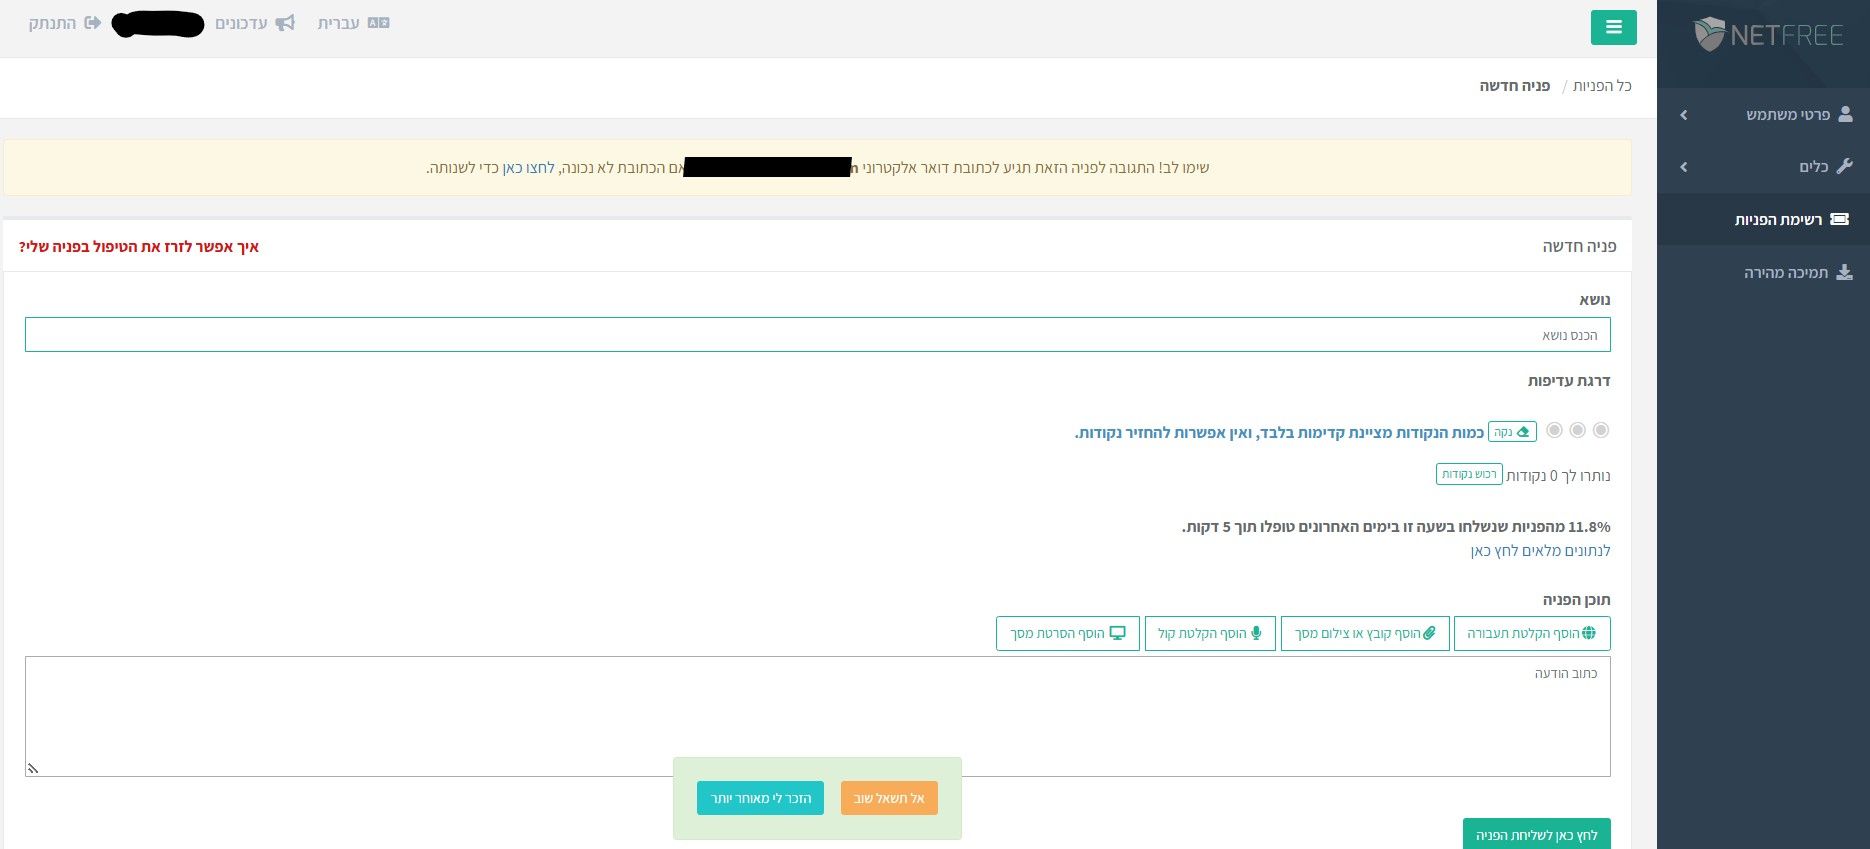Click the 'פניה חדשה' breadcrumb text

[1515, 86]
